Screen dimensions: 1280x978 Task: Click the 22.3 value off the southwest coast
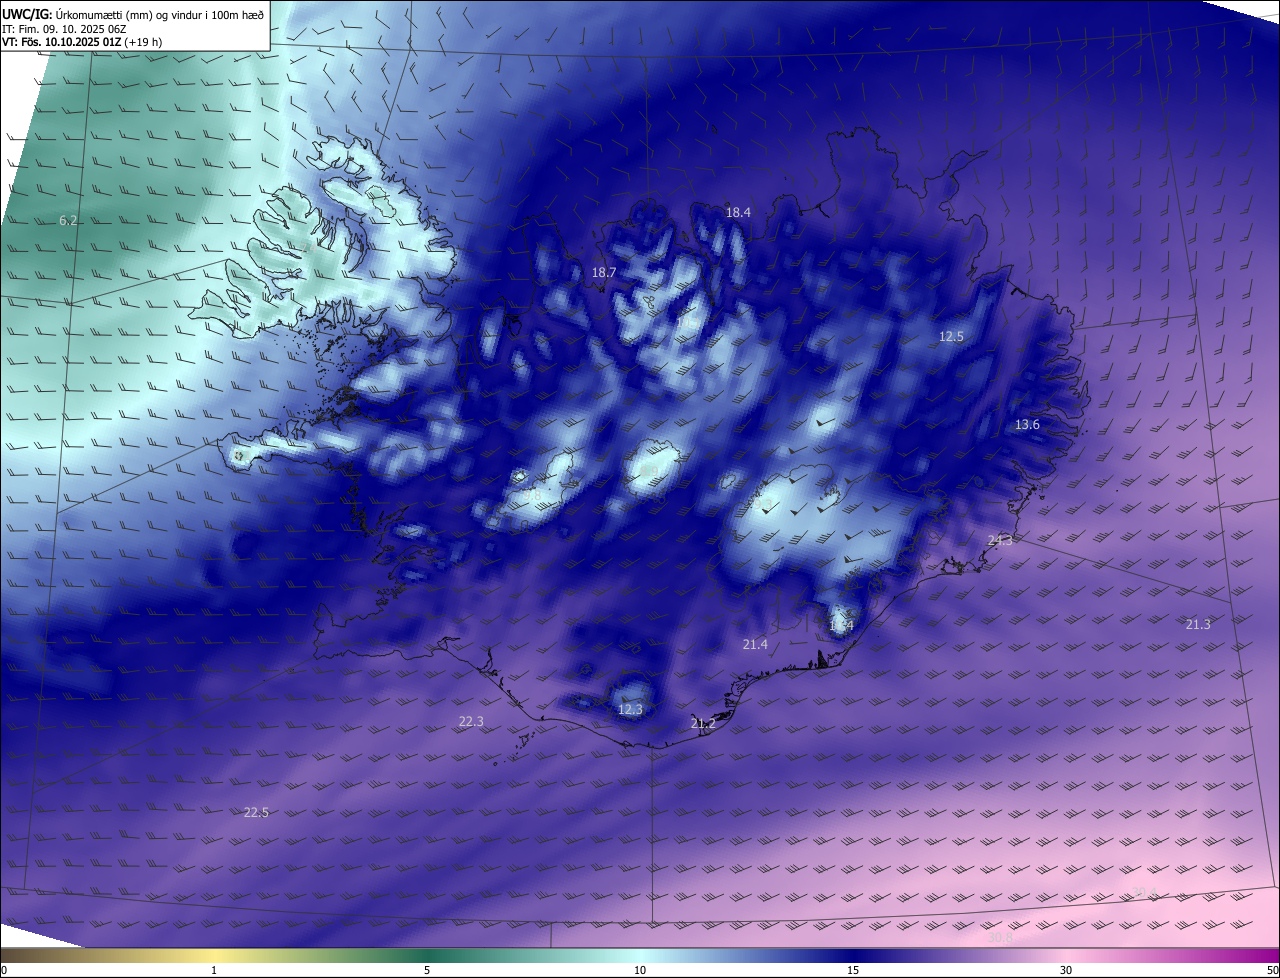471,721
